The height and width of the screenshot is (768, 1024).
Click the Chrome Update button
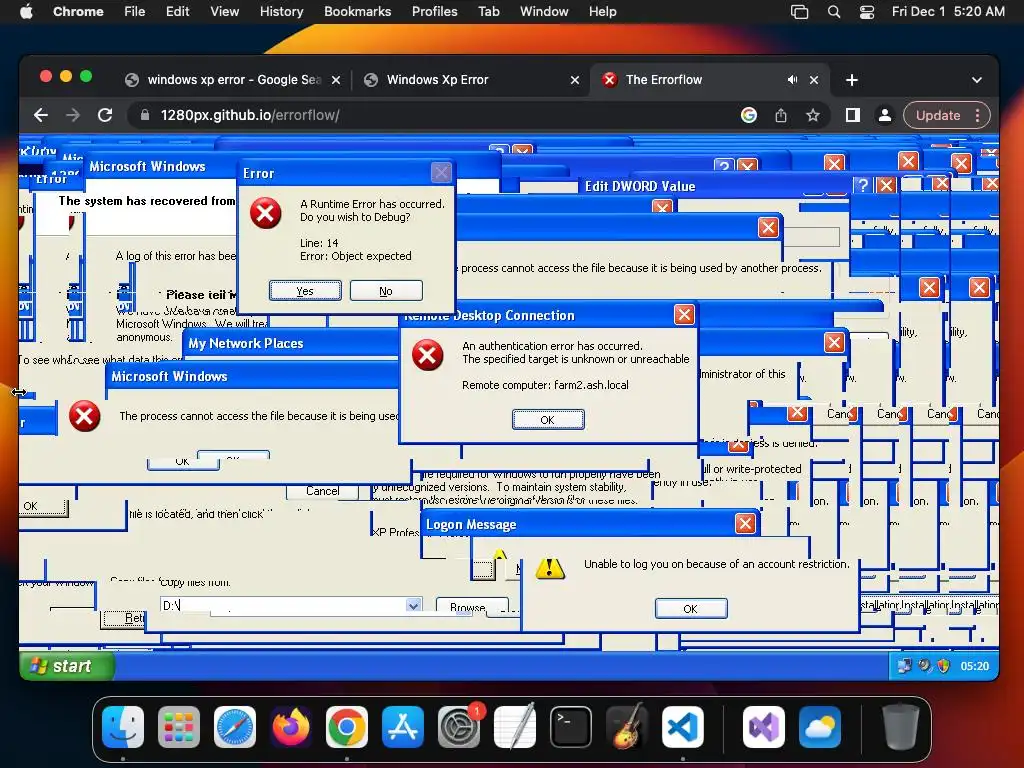[x=938, y=116]
